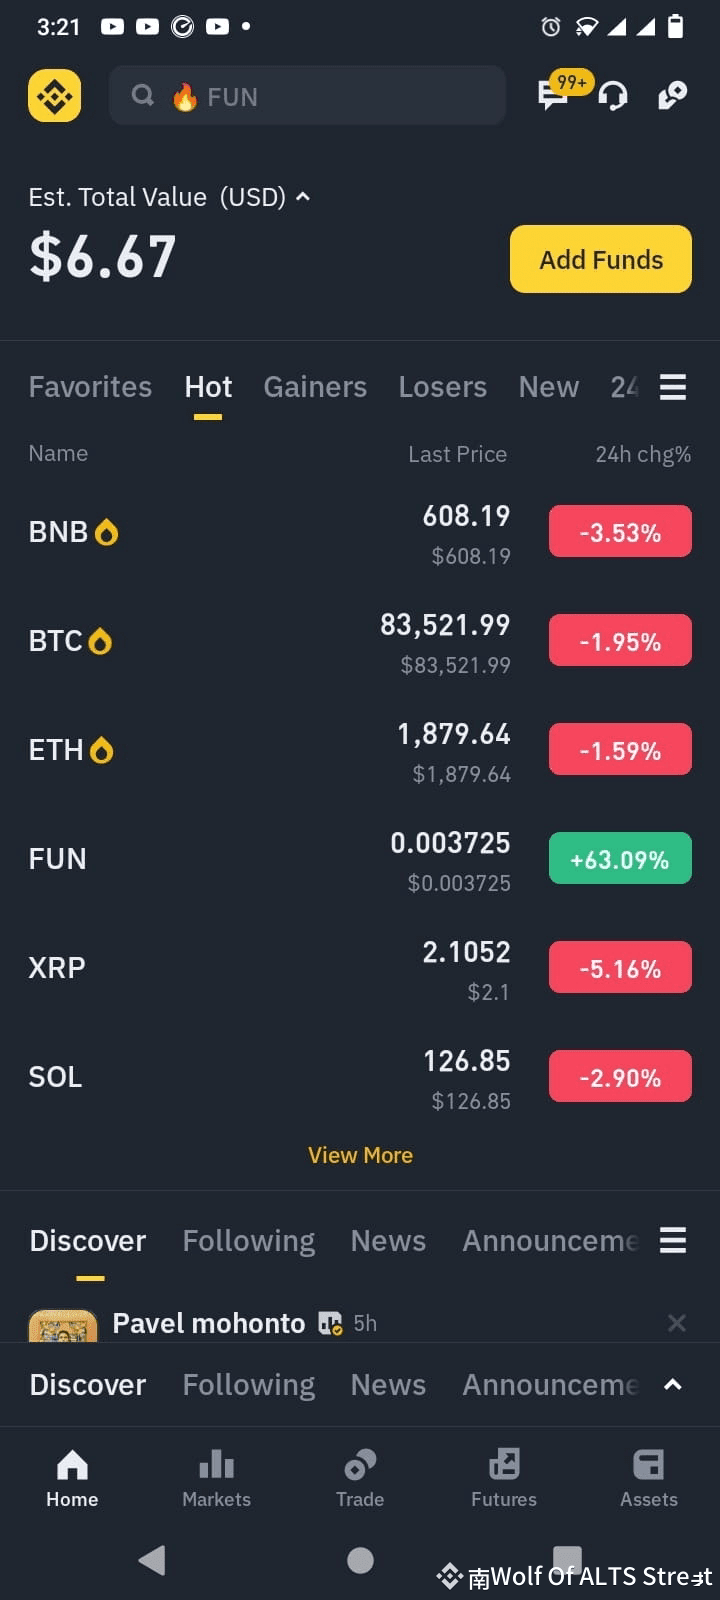Open Discover feed tabs hamburger menu
This screenshot has height=1600, width=720.
click(673, 1240)
